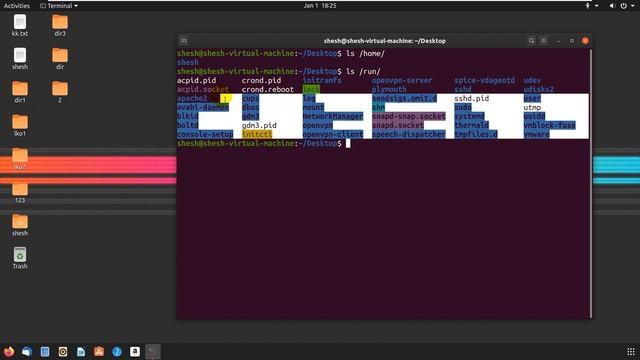Launch Thunderbird mail from the dock

tap(27, 351)
